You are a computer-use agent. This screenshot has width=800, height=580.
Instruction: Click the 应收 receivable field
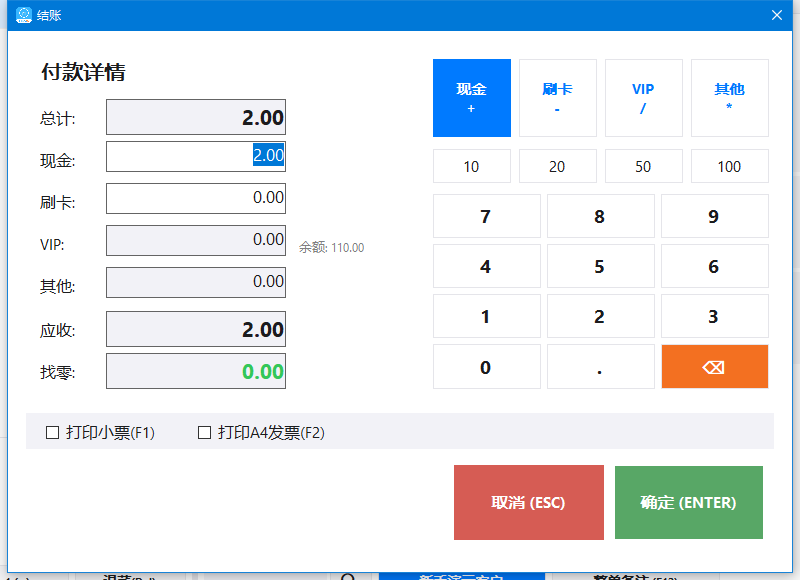pyautogui.click(x=196, y=329)
